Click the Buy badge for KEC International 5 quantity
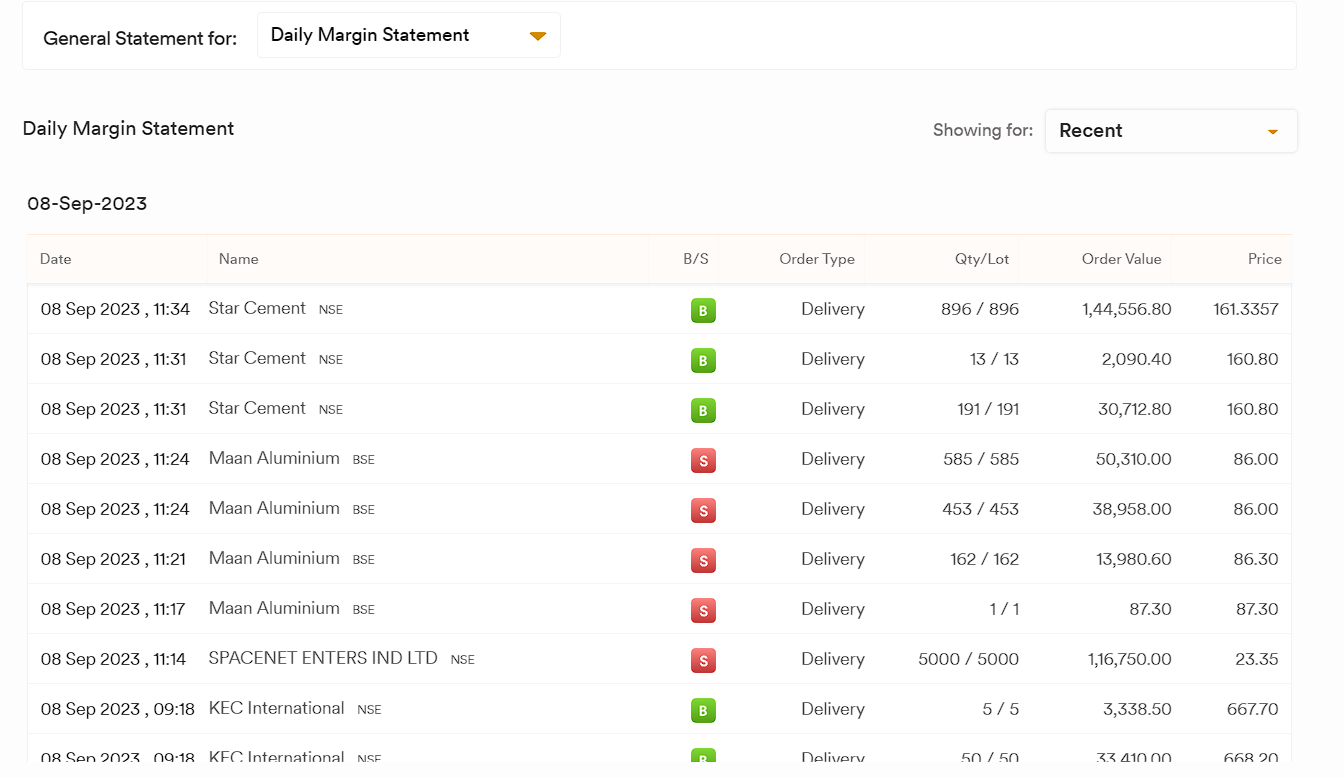 (703, 711)
